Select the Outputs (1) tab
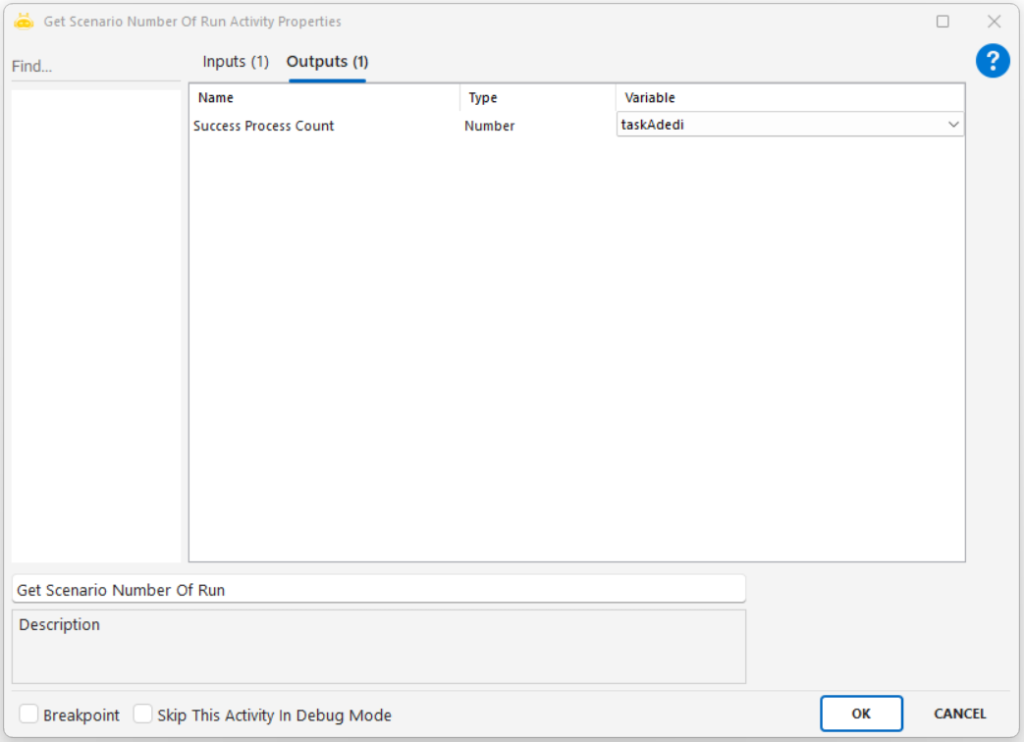1024x742 pixels. 327,62
